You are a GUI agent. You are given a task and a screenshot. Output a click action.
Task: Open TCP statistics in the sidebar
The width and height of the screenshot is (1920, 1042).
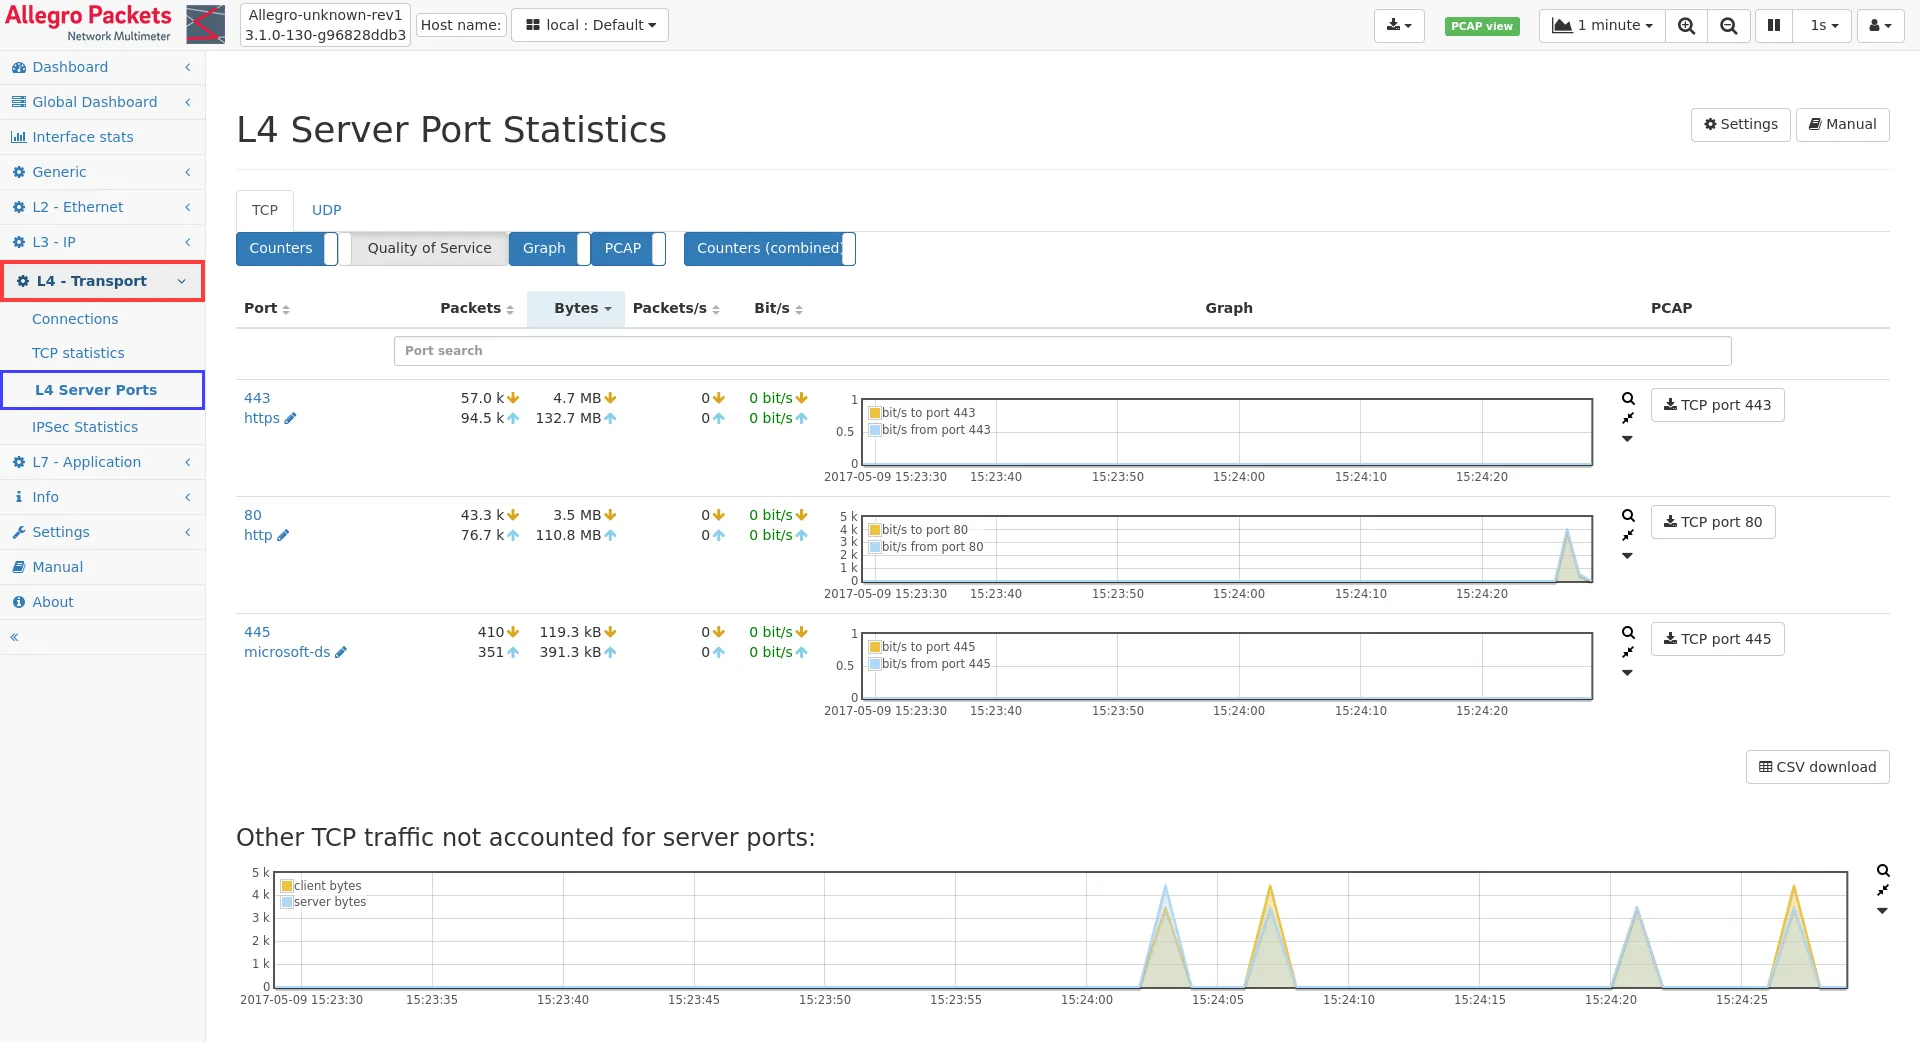click(x=78, y=353)
